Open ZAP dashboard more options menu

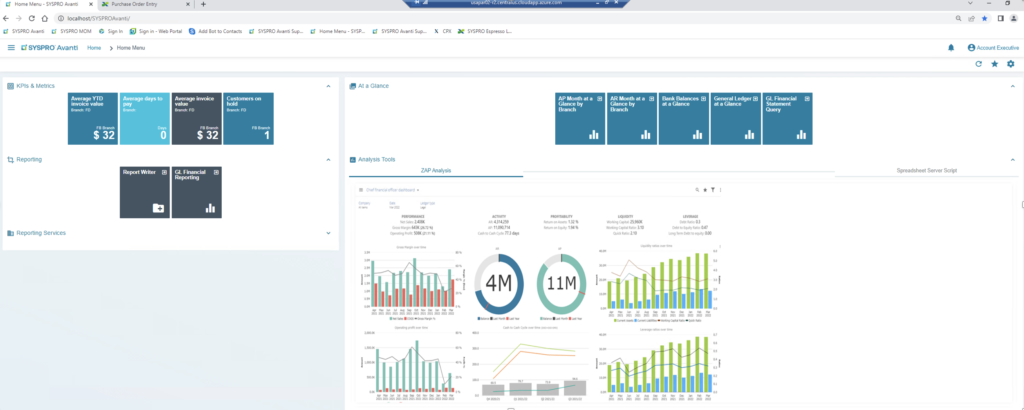pos(720,190)
